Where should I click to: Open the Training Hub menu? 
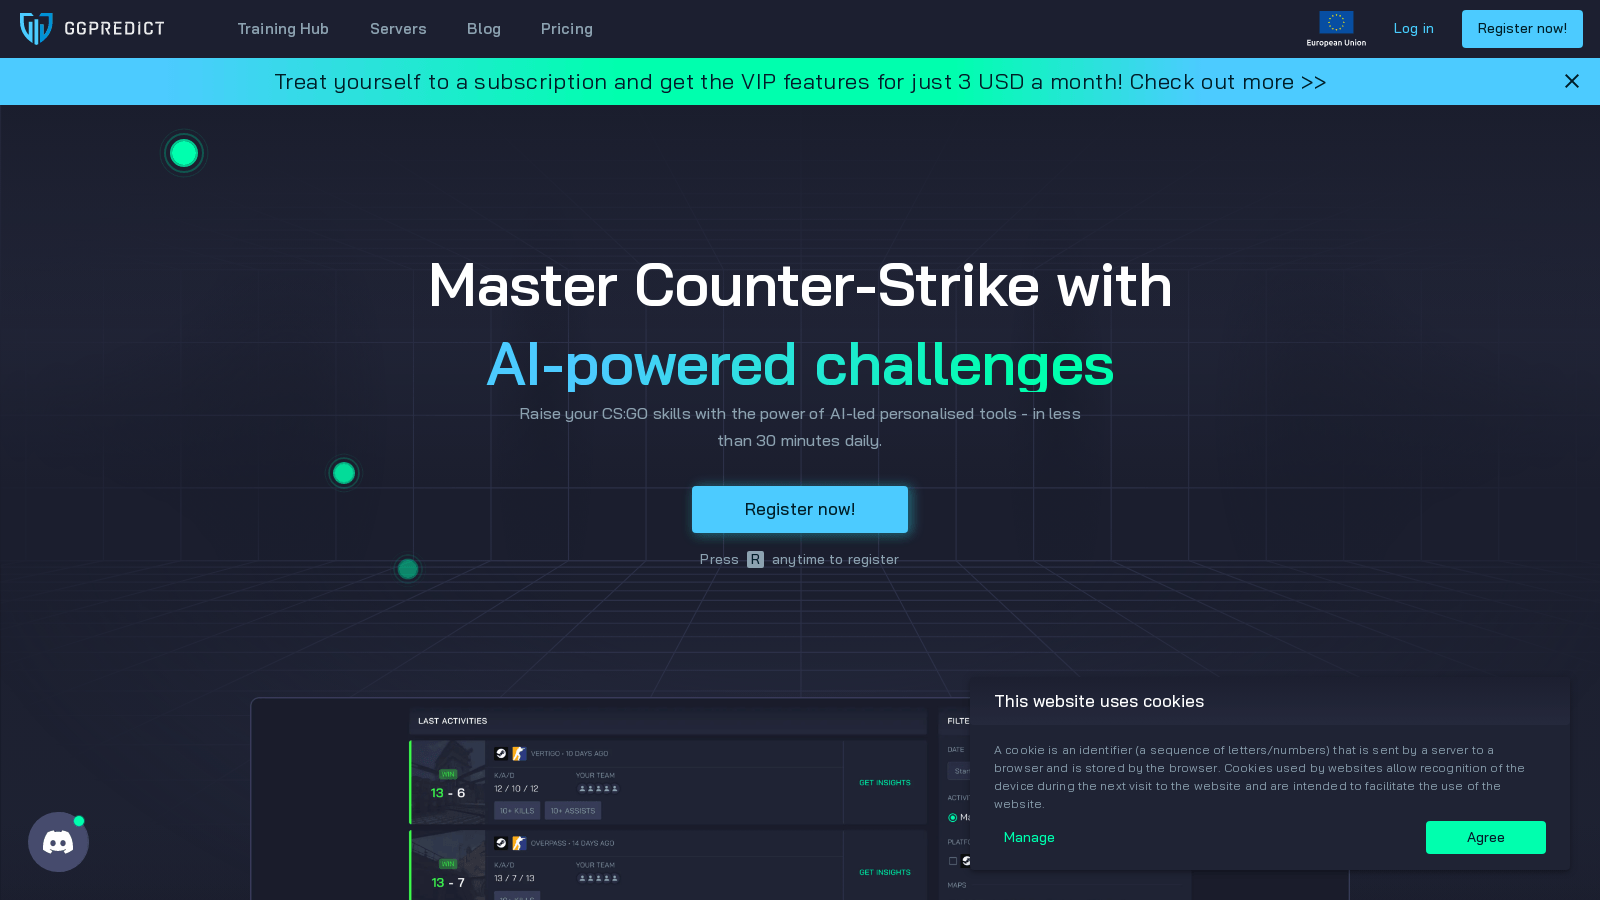click(283, 29)
